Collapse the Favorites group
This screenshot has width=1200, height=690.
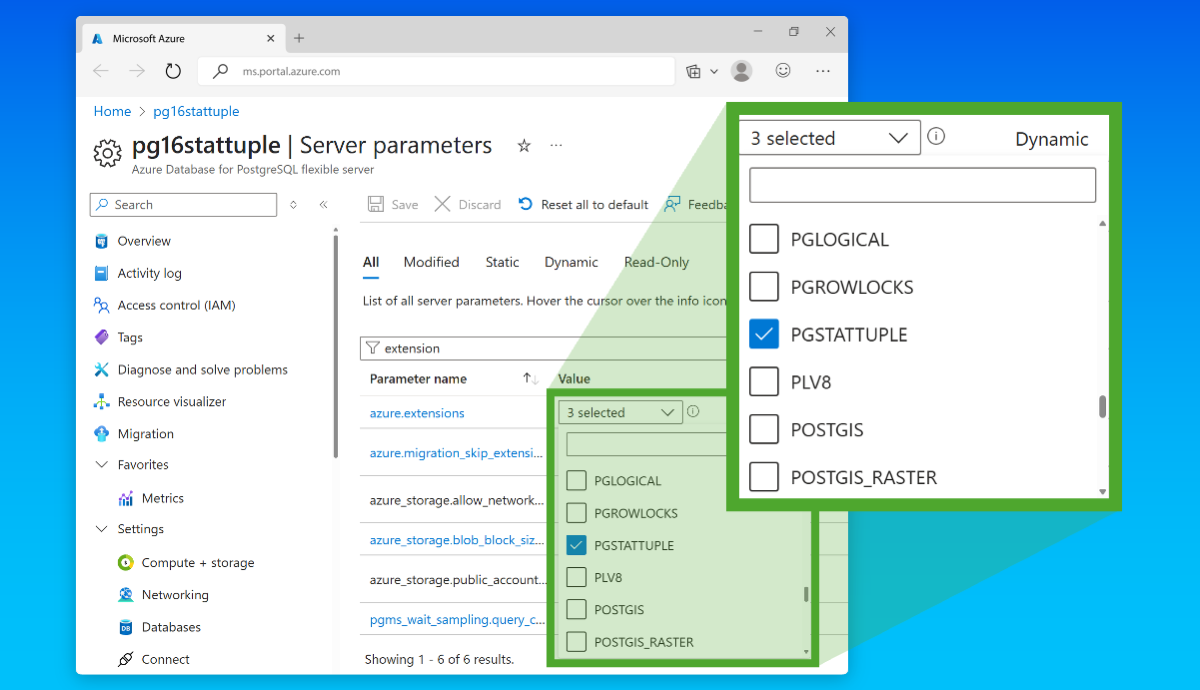[x=101, y=464]
